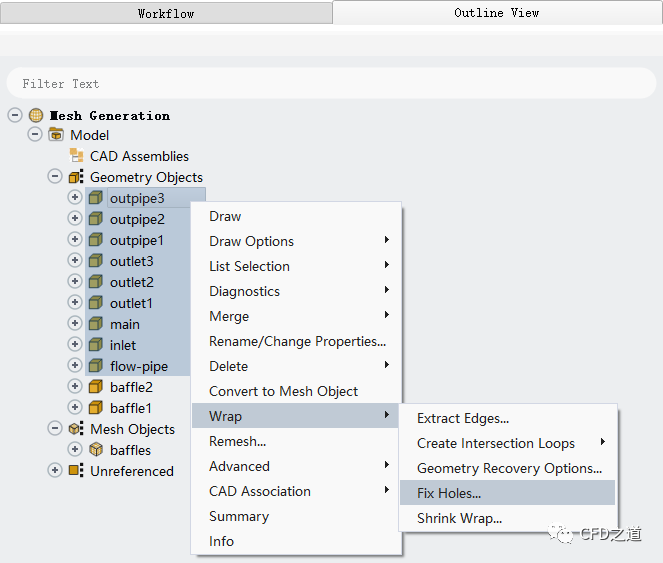
Task: Click the Mesh Generation root globe icon
Action: pos(36,115)
